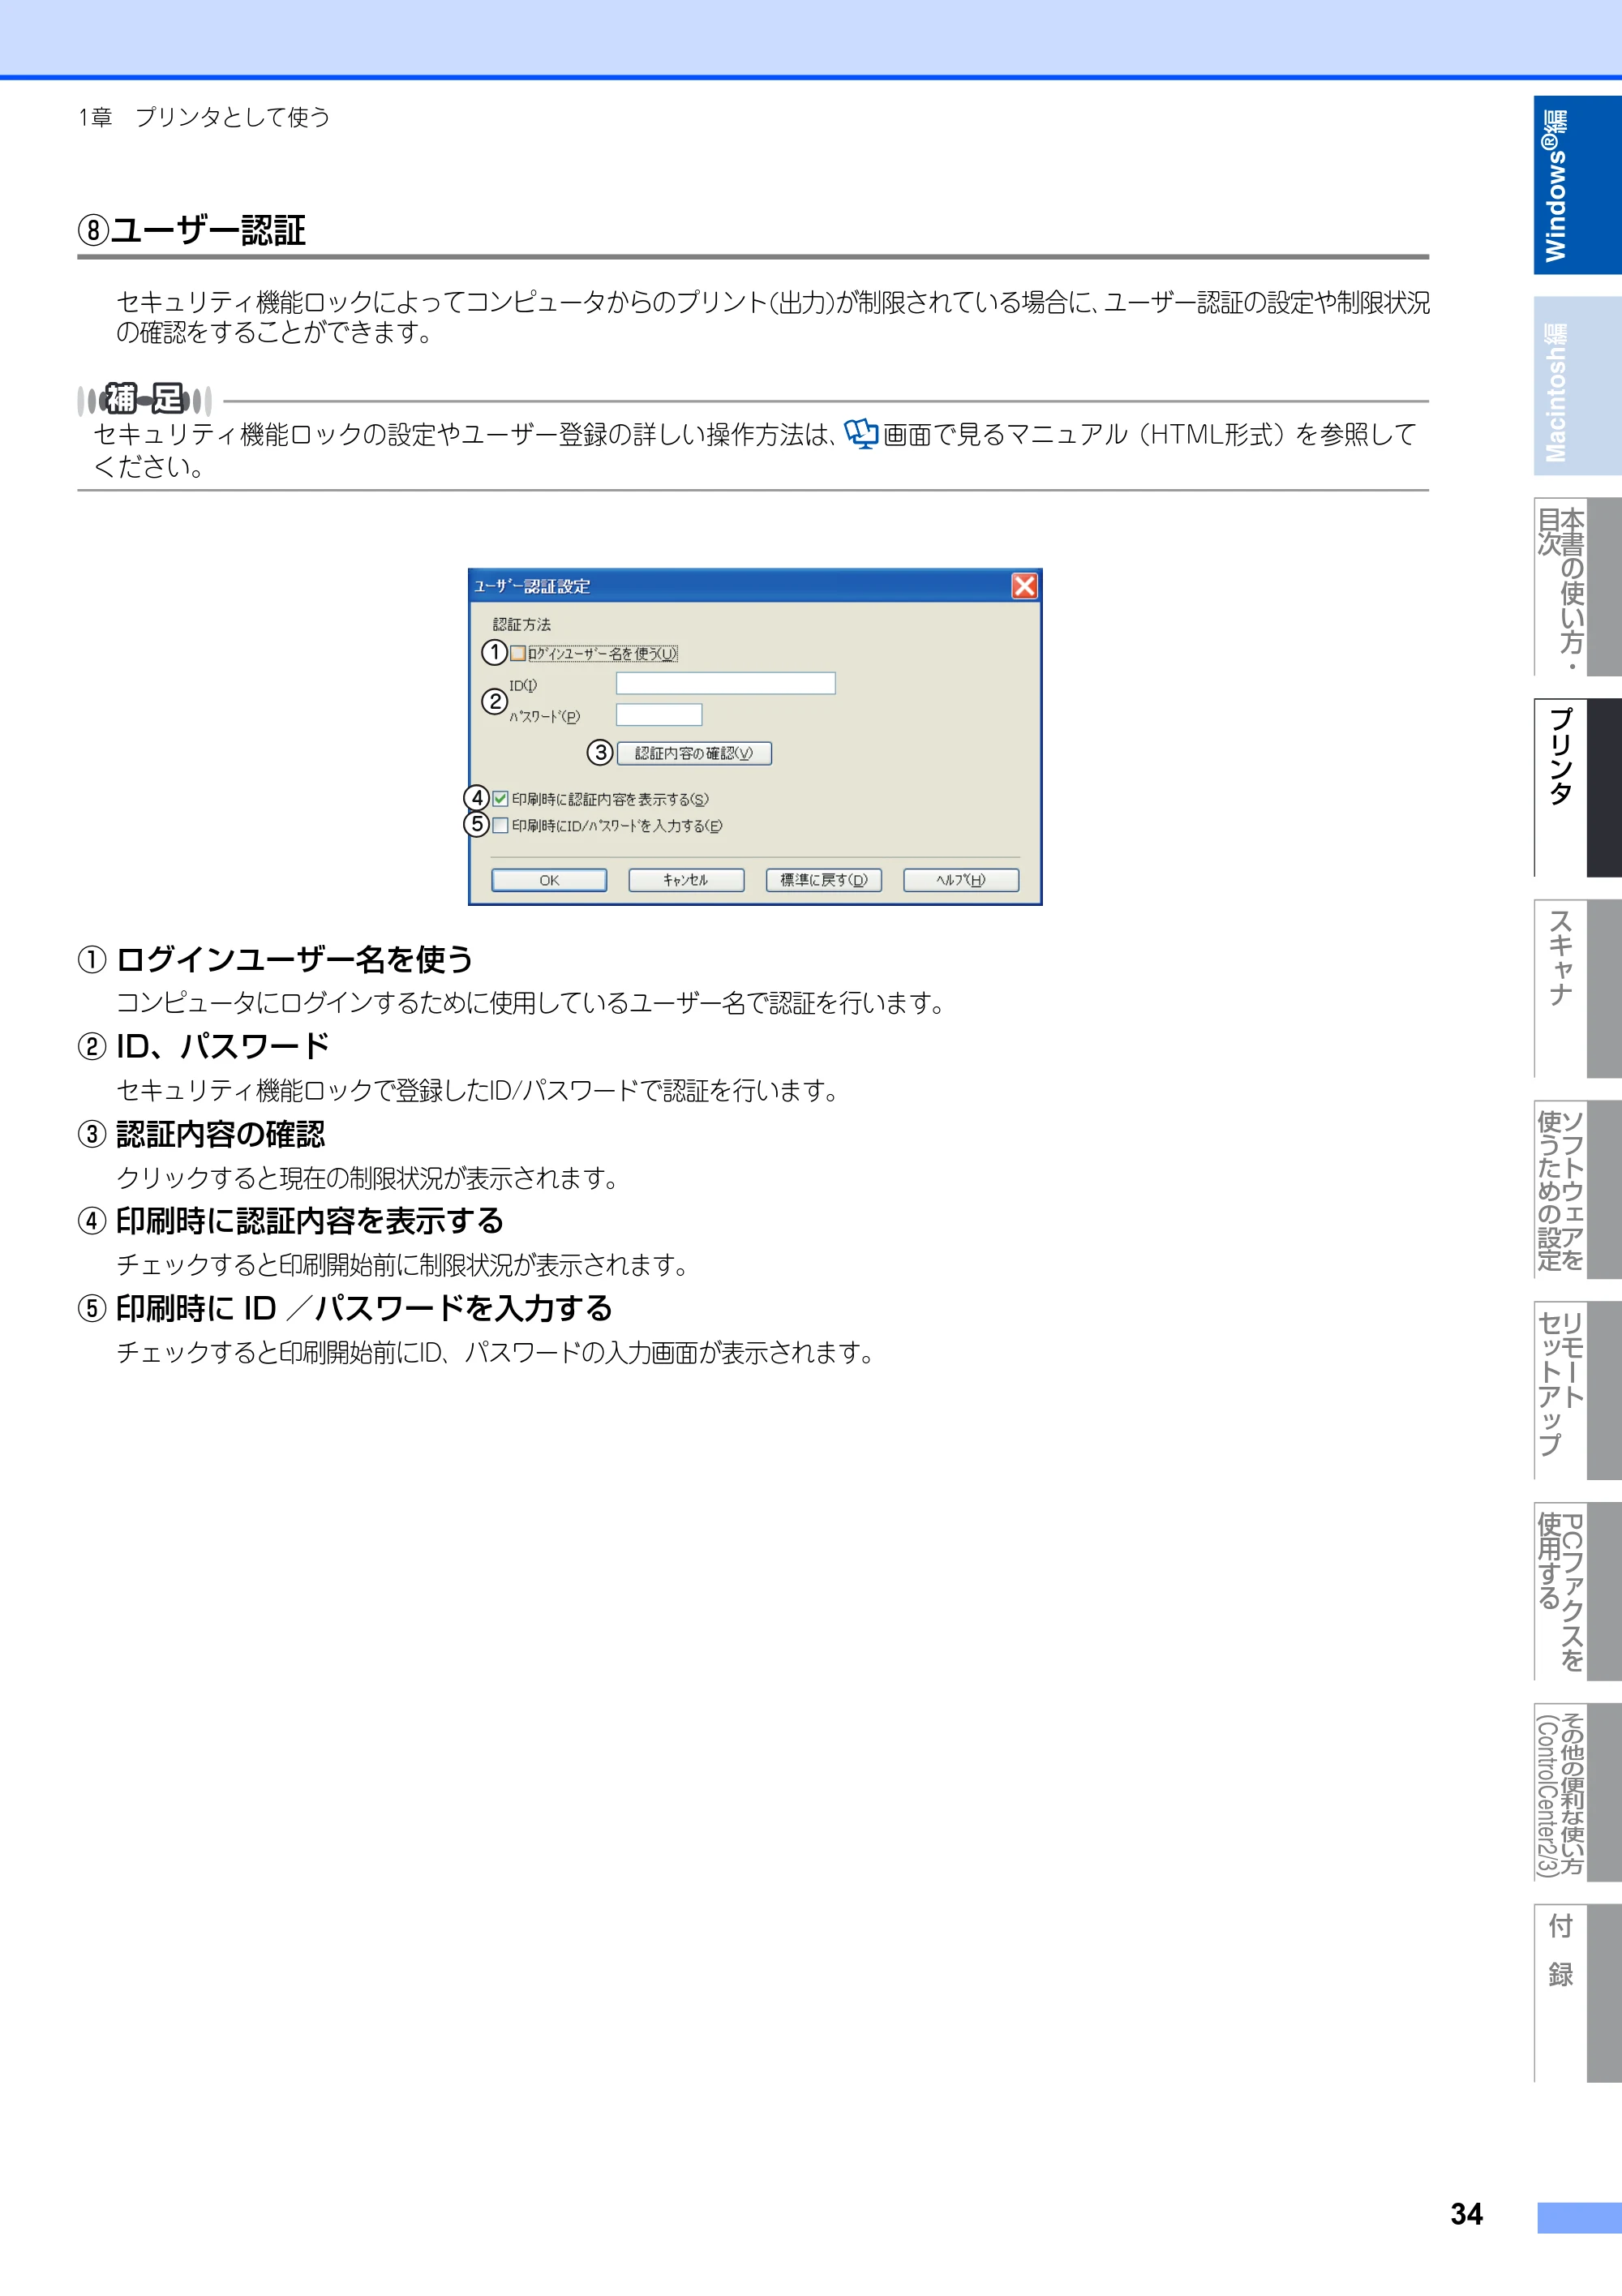Open その他の便利な使い方 ControlCenter tab
The width and height of the screenshot is (1622, 2296).
coord(1577,1793)
